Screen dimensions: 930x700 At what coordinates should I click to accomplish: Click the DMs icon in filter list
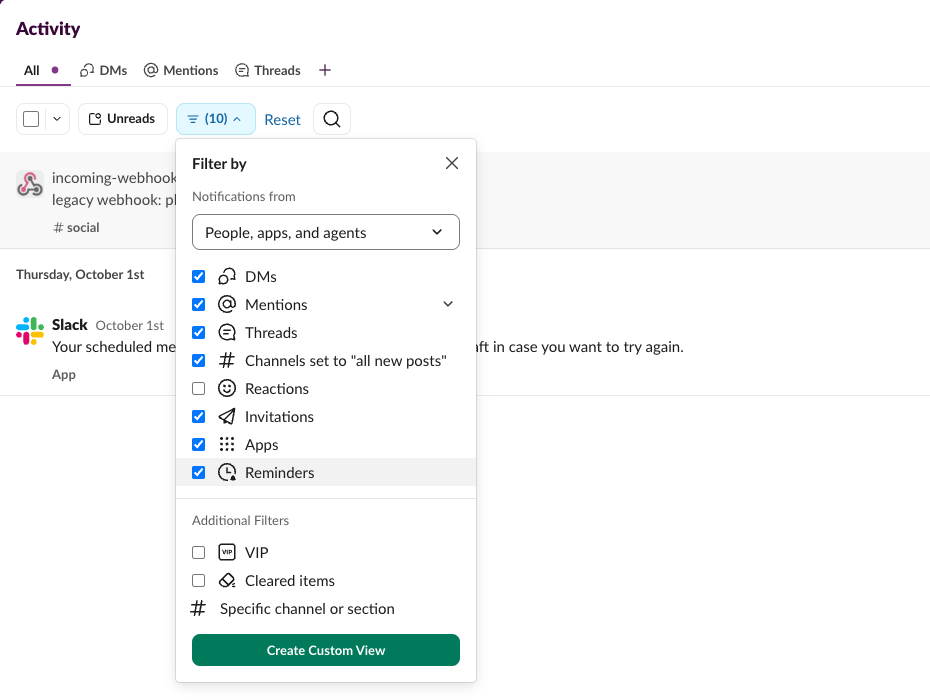[x=227, y=276]
